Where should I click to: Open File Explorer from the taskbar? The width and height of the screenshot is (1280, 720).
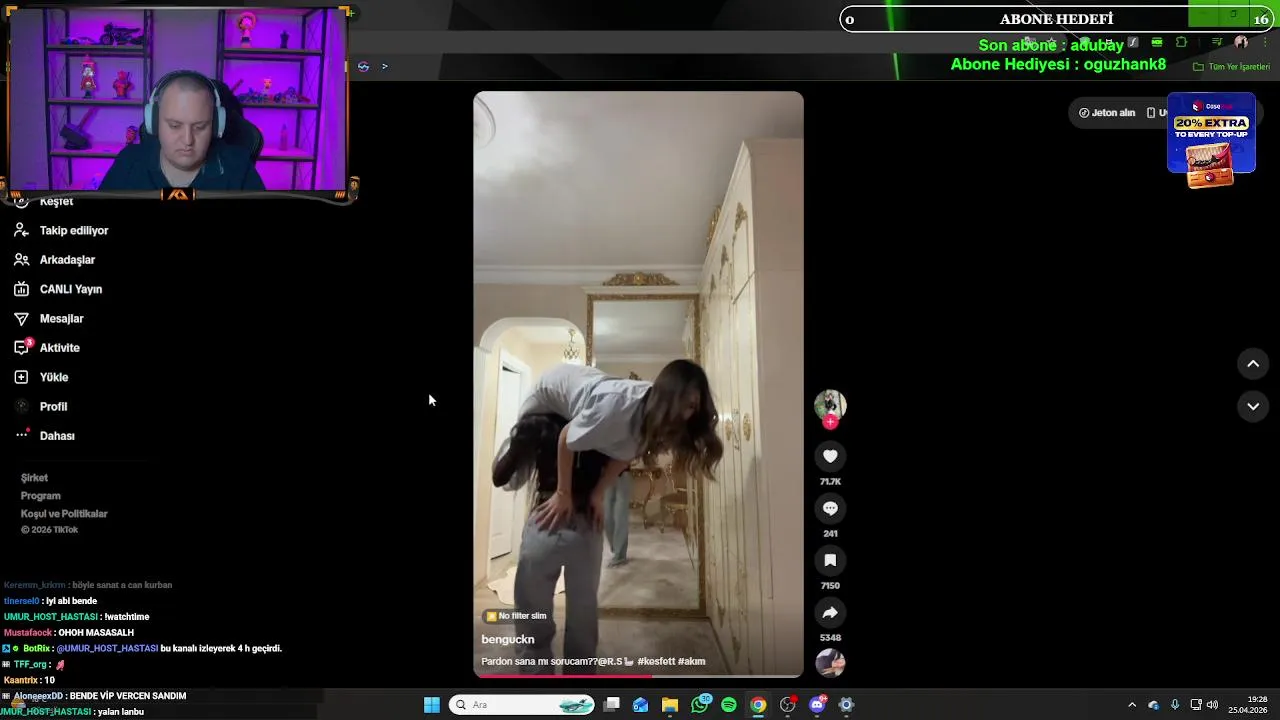tap(670, 705)
